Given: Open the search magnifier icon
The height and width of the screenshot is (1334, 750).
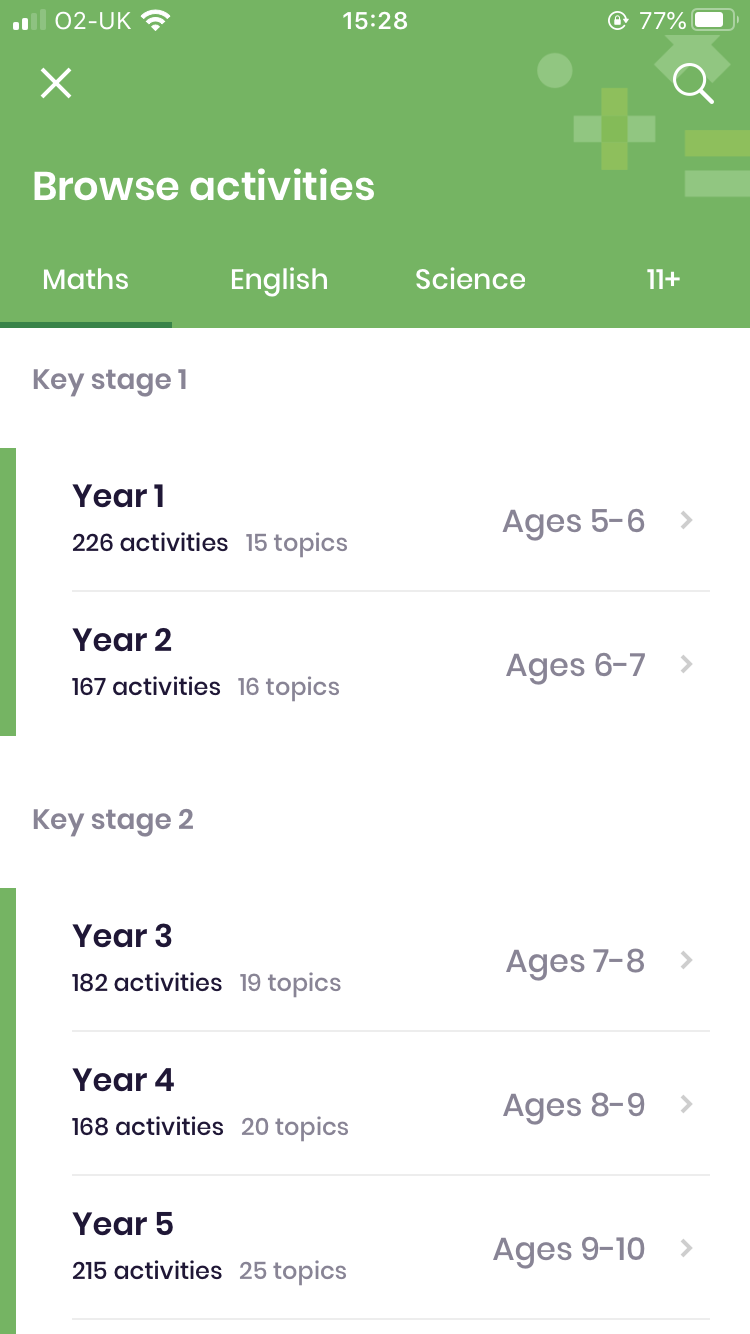Looking at the screenshot, I should (693, 84).
